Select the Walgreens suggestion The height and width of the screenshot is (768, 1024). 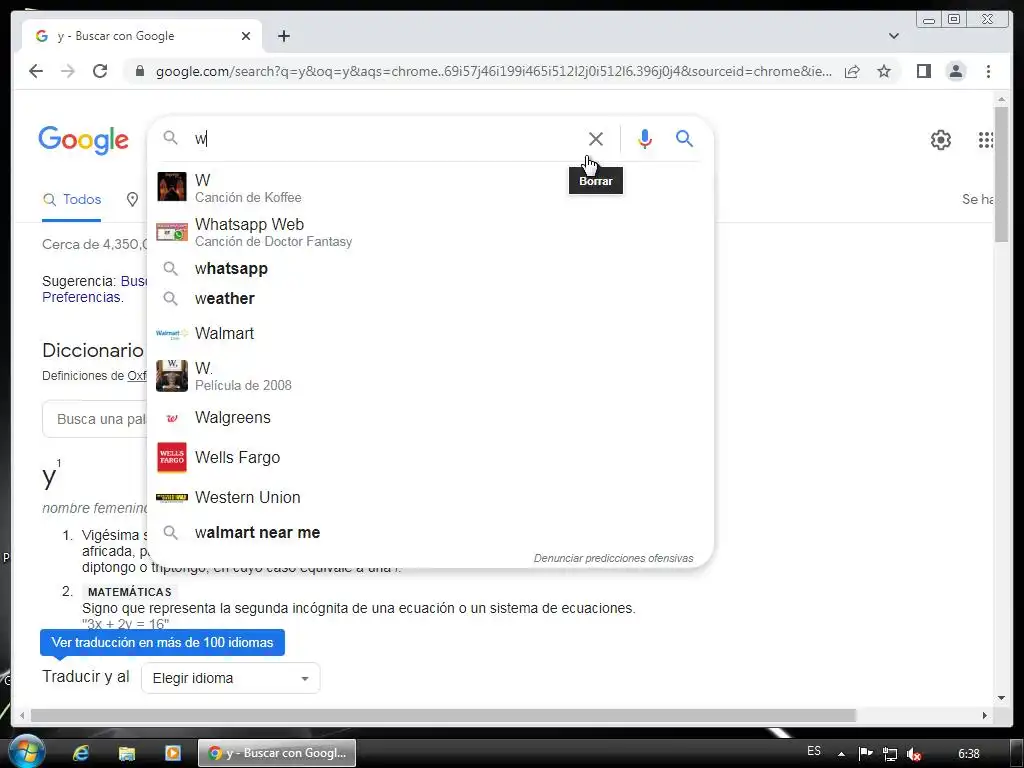[x=430, y=417]
